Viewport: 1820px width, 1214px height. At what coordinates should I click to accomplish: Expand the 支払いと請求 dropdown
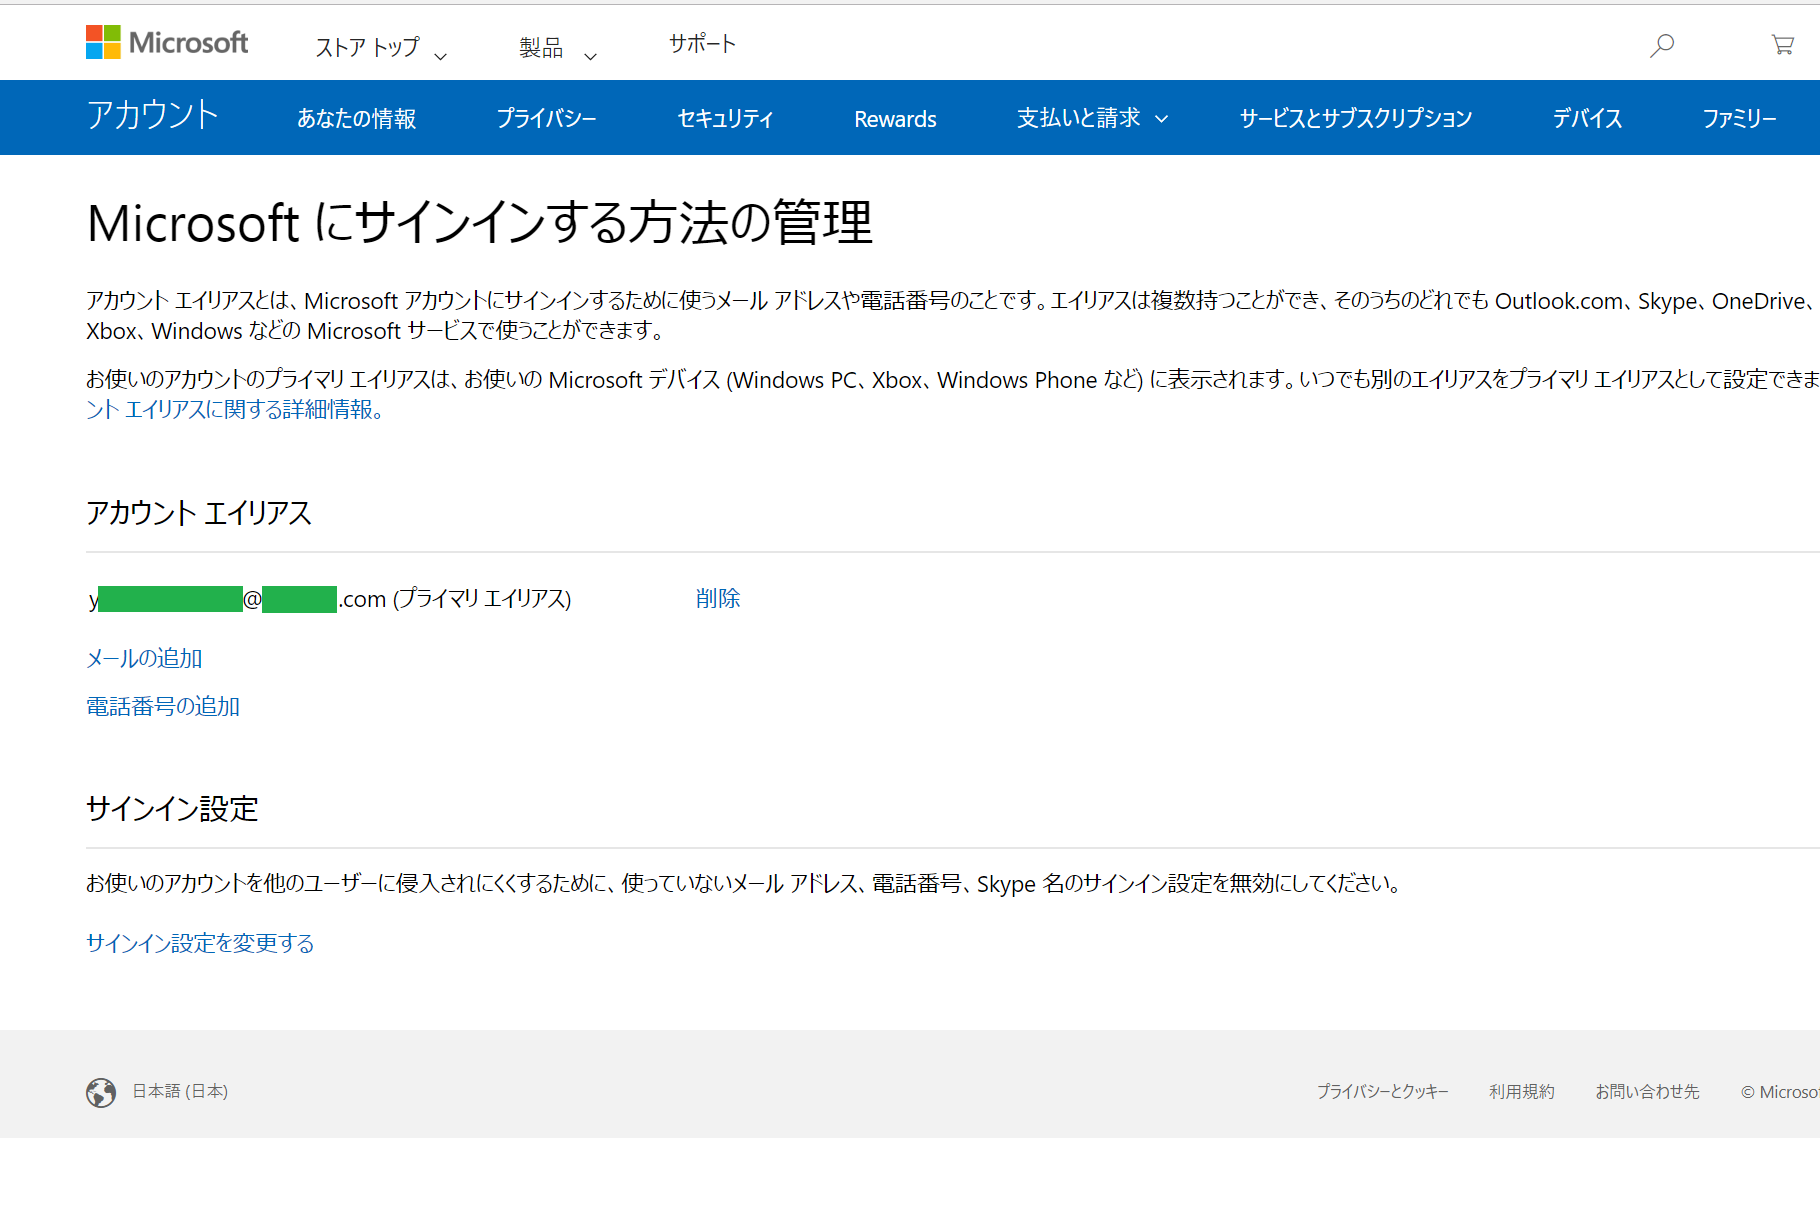pos(1092,118)
